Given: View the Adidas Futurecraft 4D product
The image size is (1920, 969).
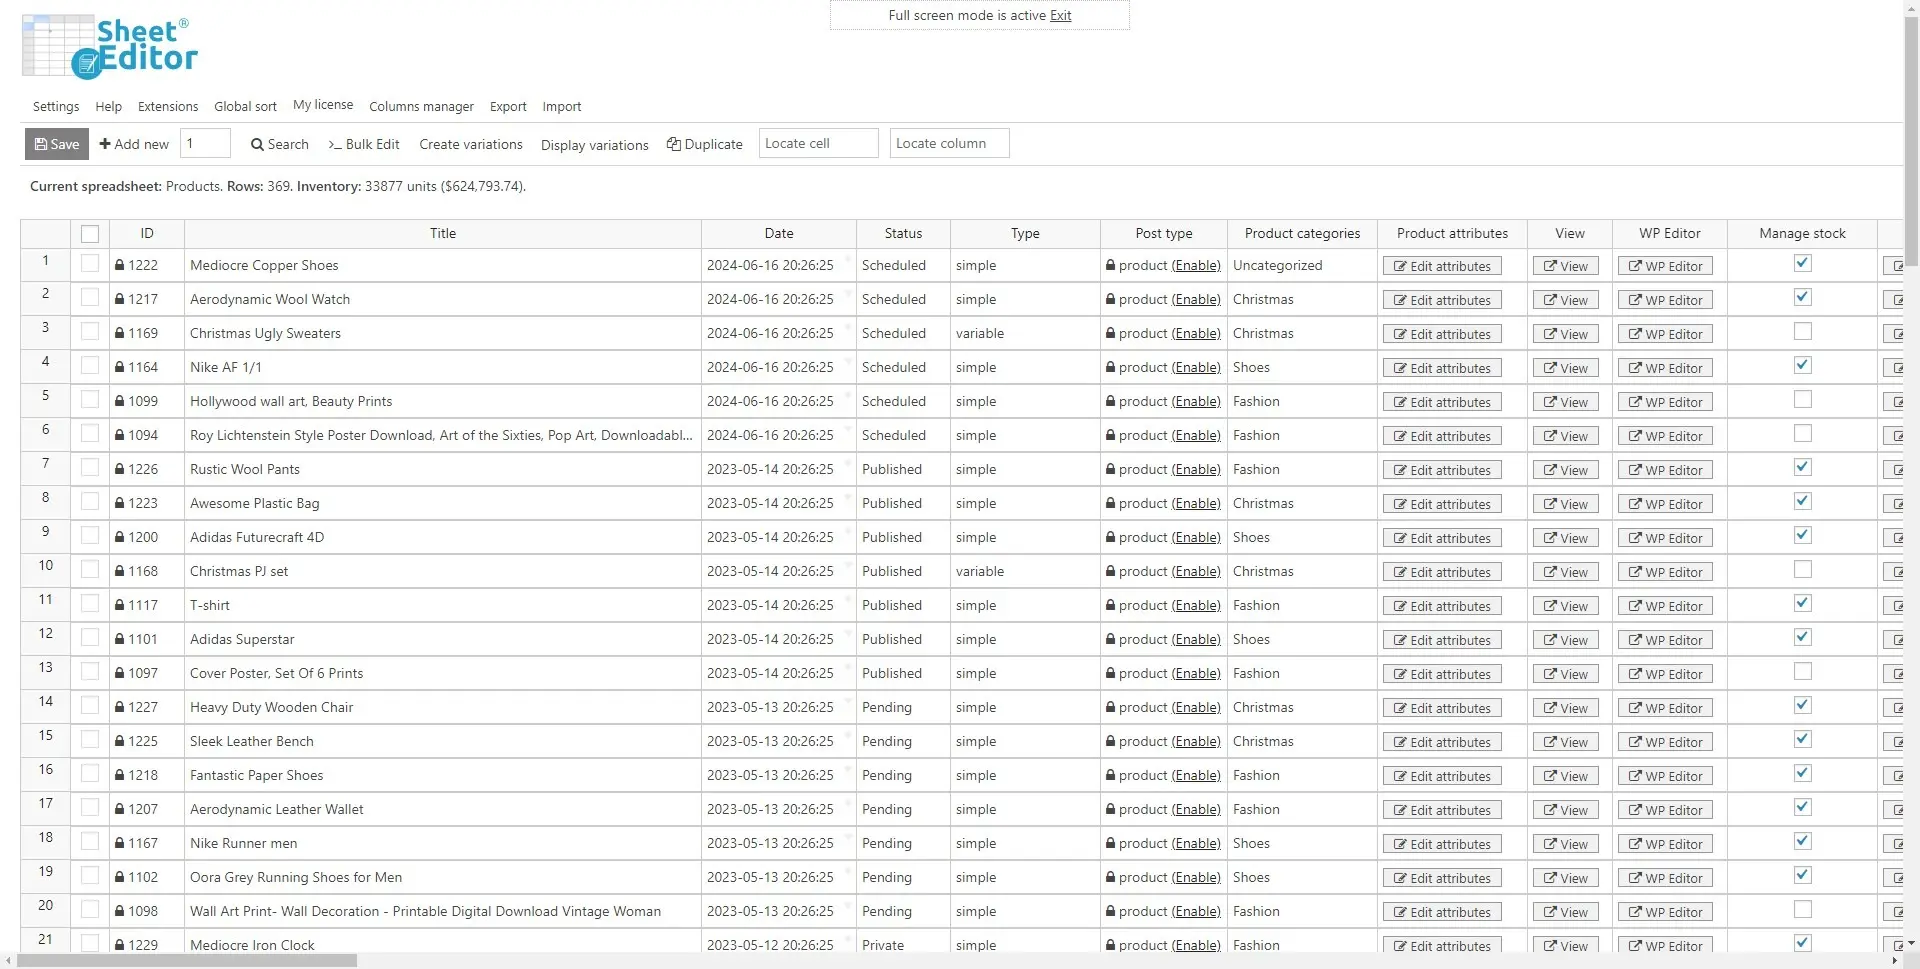Looking at the screenshot, I should [1565, 538].
